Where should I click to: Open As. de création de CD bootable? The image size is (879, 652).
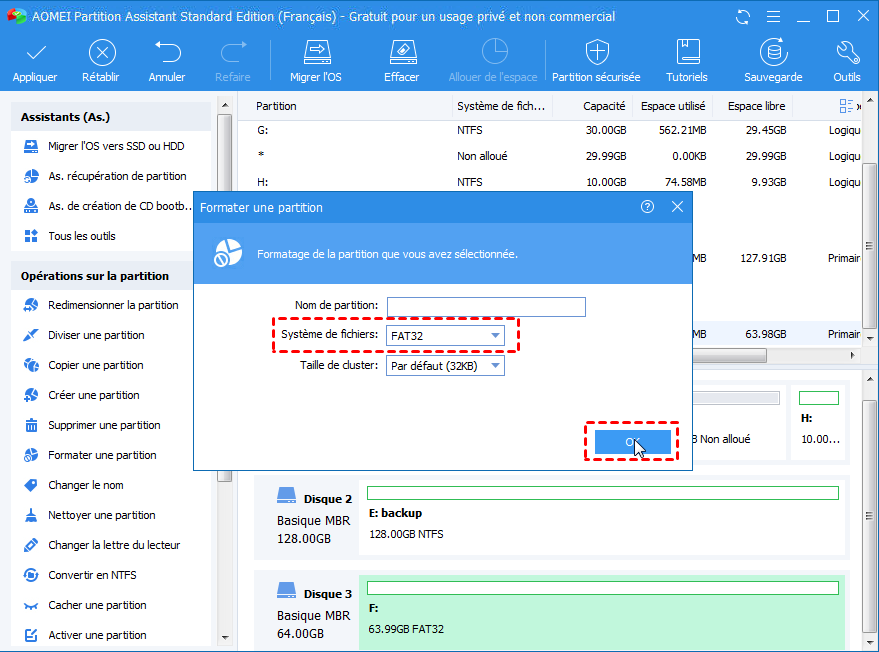108,206
